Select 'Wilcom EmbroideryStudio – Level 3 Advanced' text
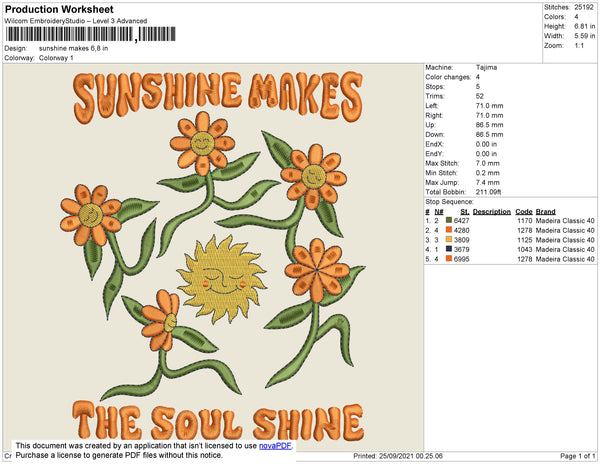Image resolution: width=600 pixels, height=464 pixels. (x=76, y=21)
